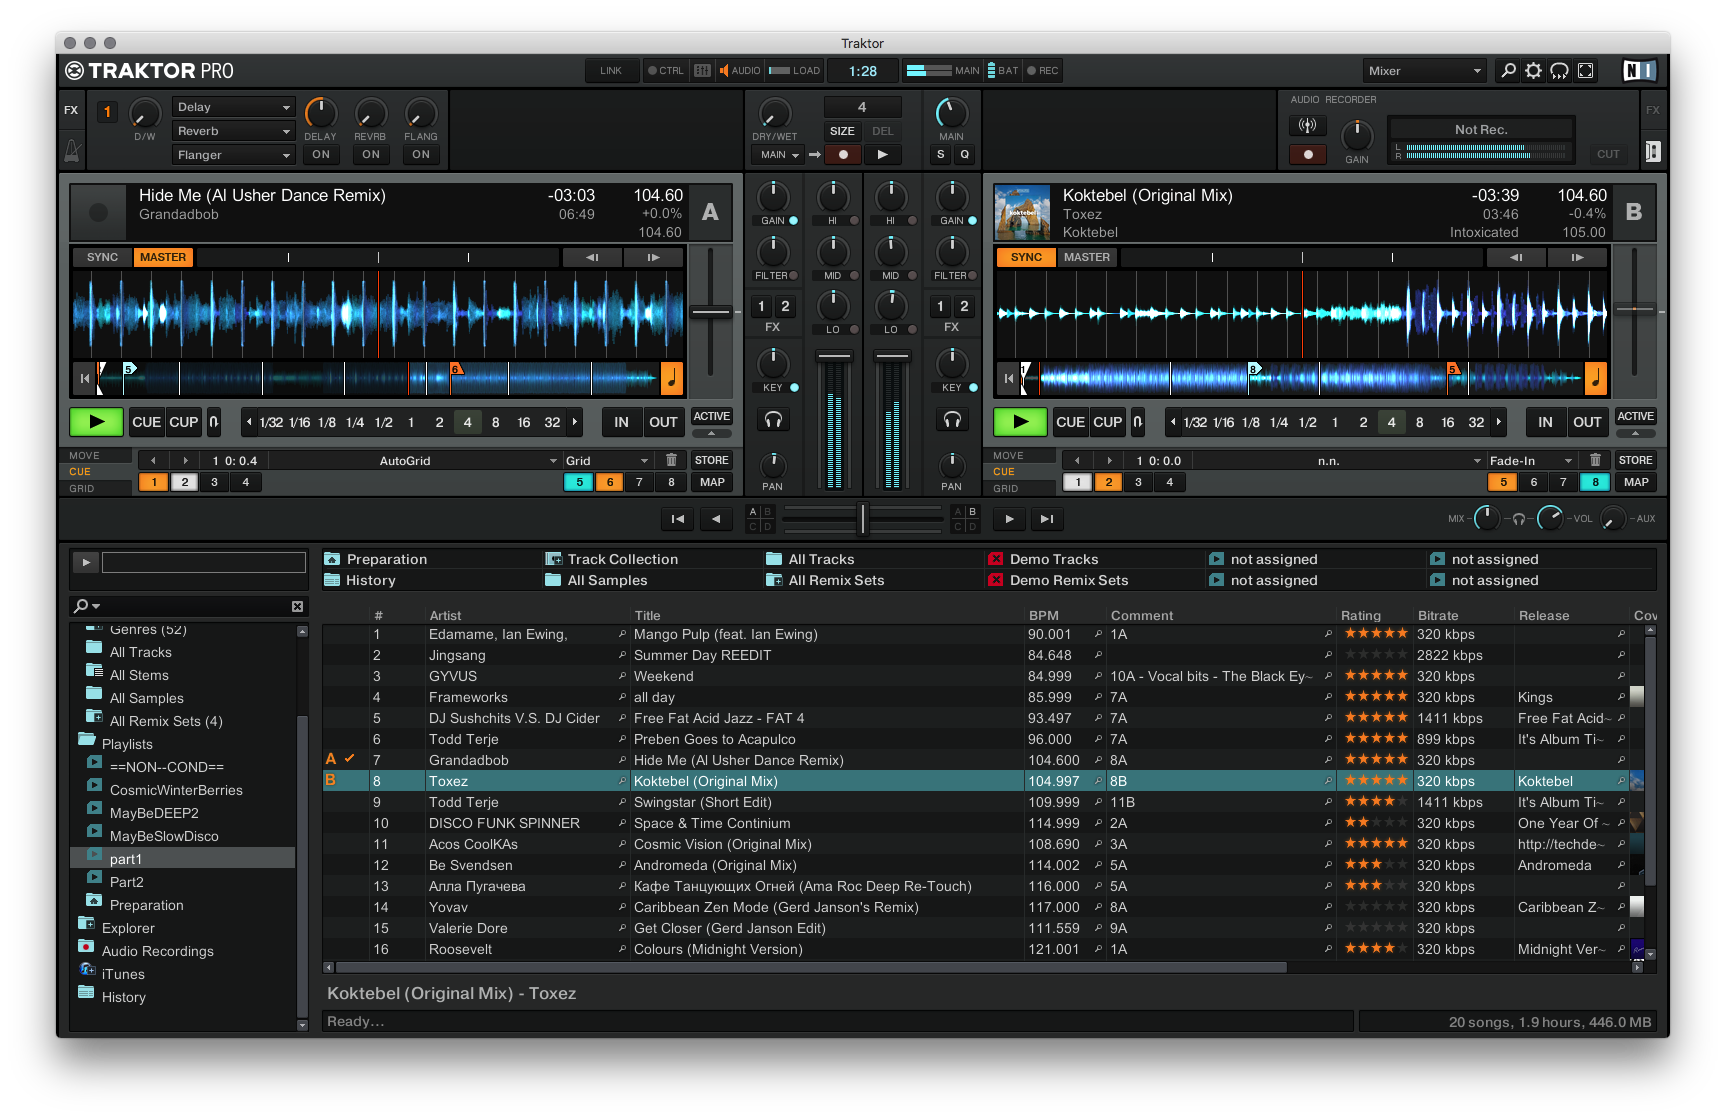
Task: Click Deck B play button
Action: [1020, 422]
